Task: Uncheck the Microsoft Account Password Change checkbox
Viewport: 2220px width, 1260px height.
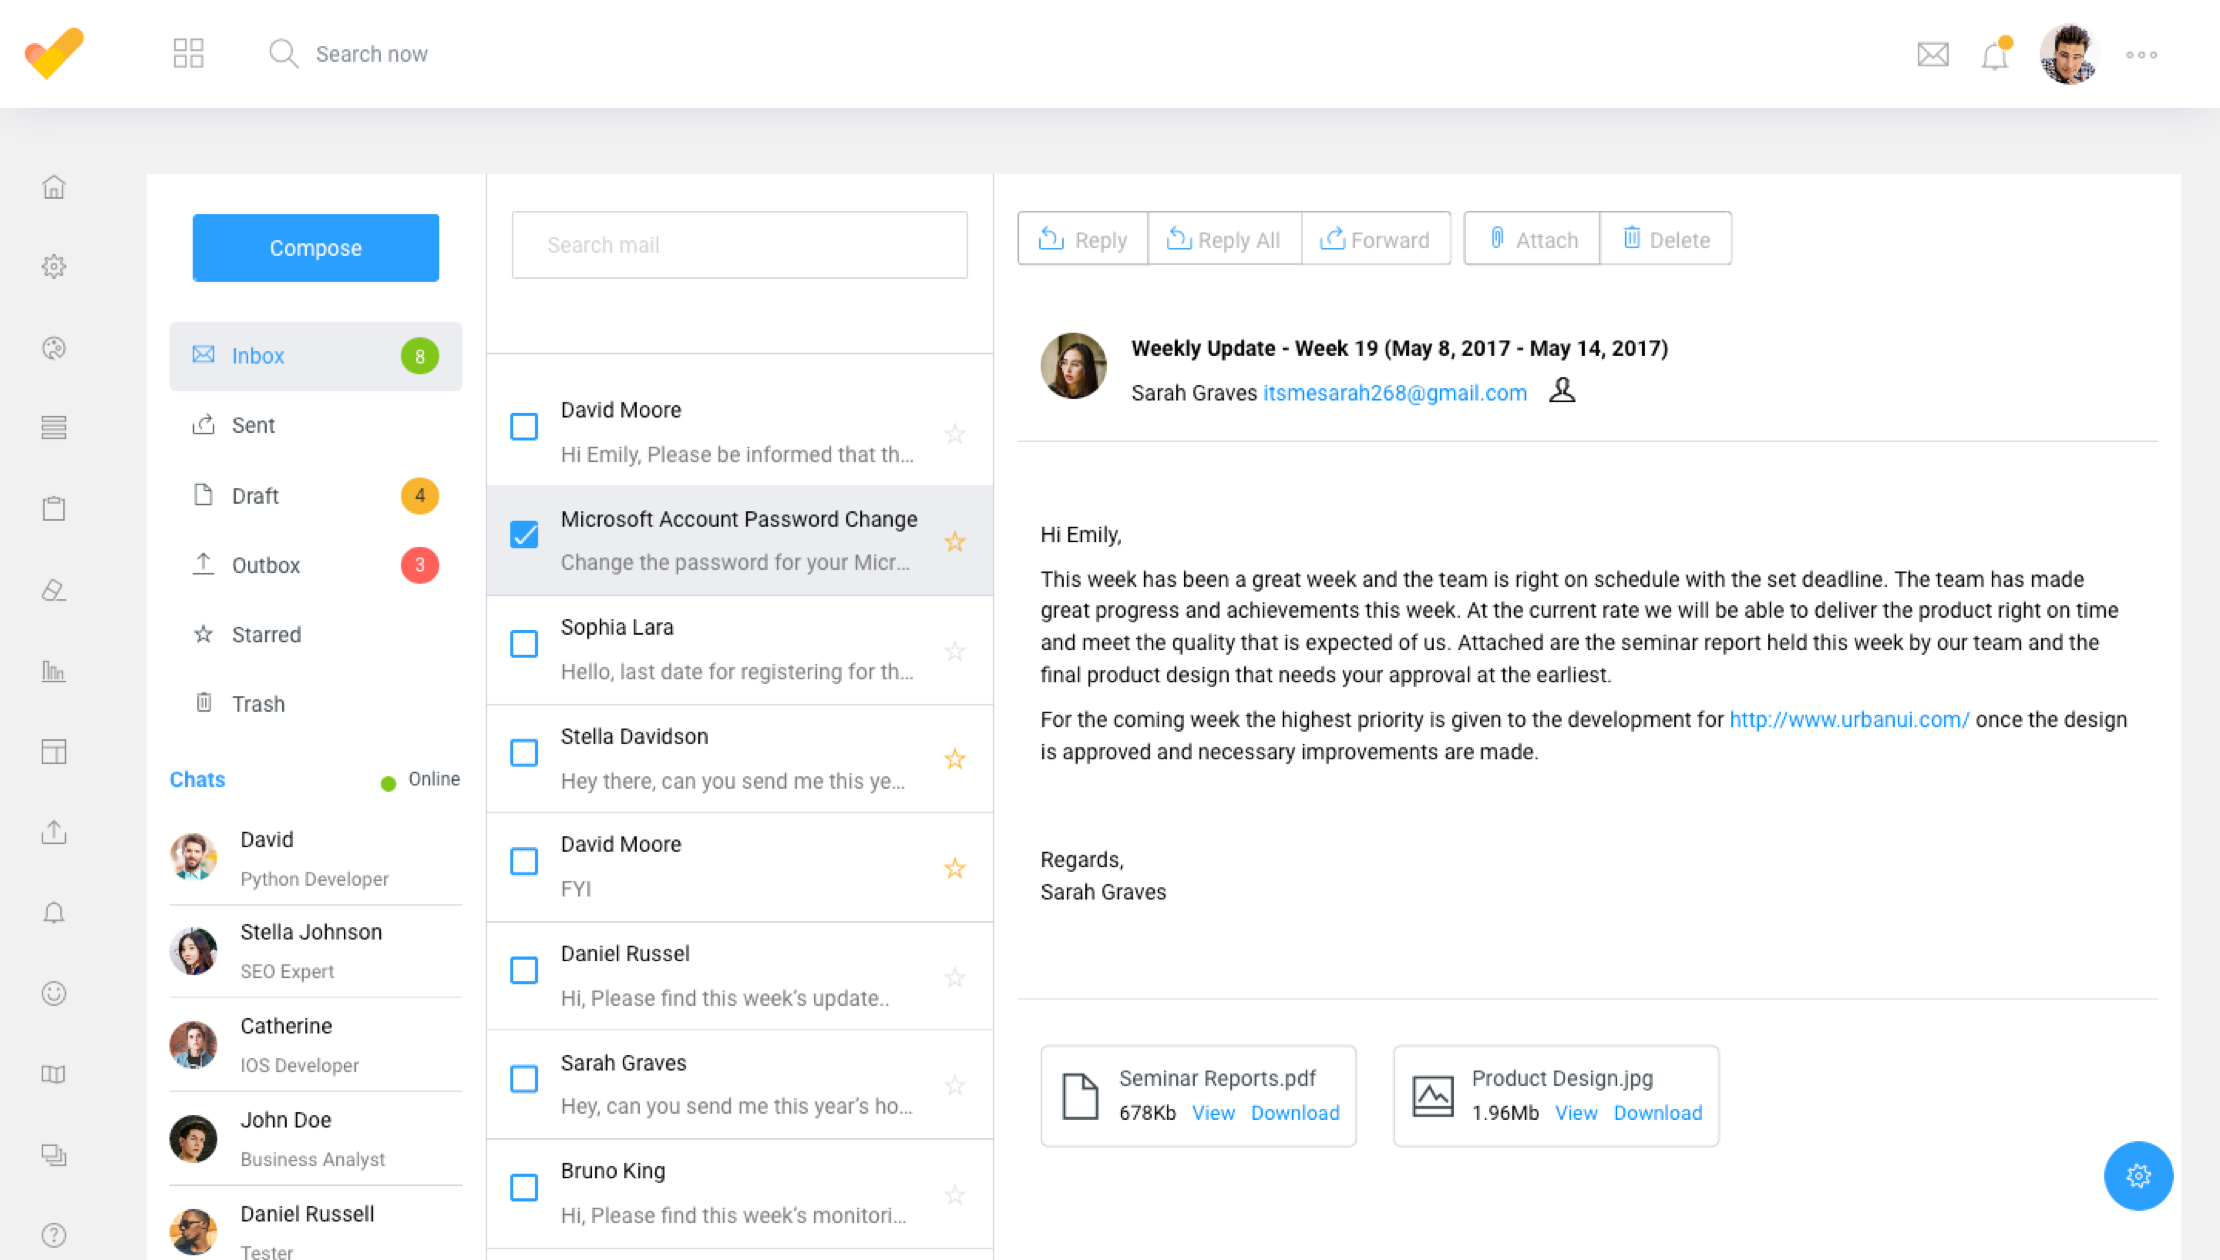Action: 524,535
